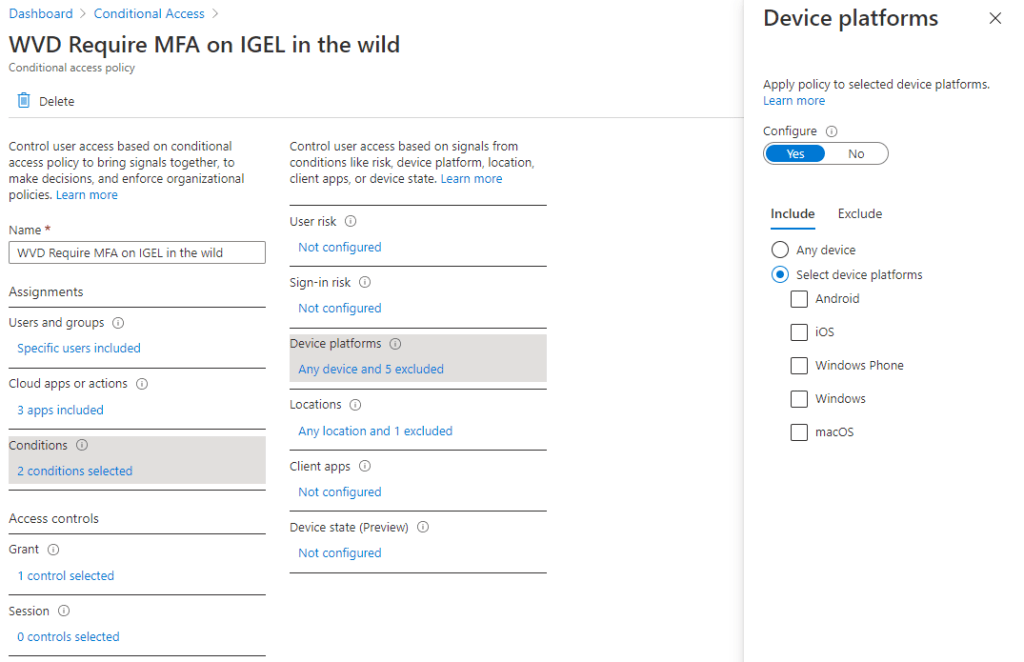Switch Configure toggle to No

tap(856, 154)
